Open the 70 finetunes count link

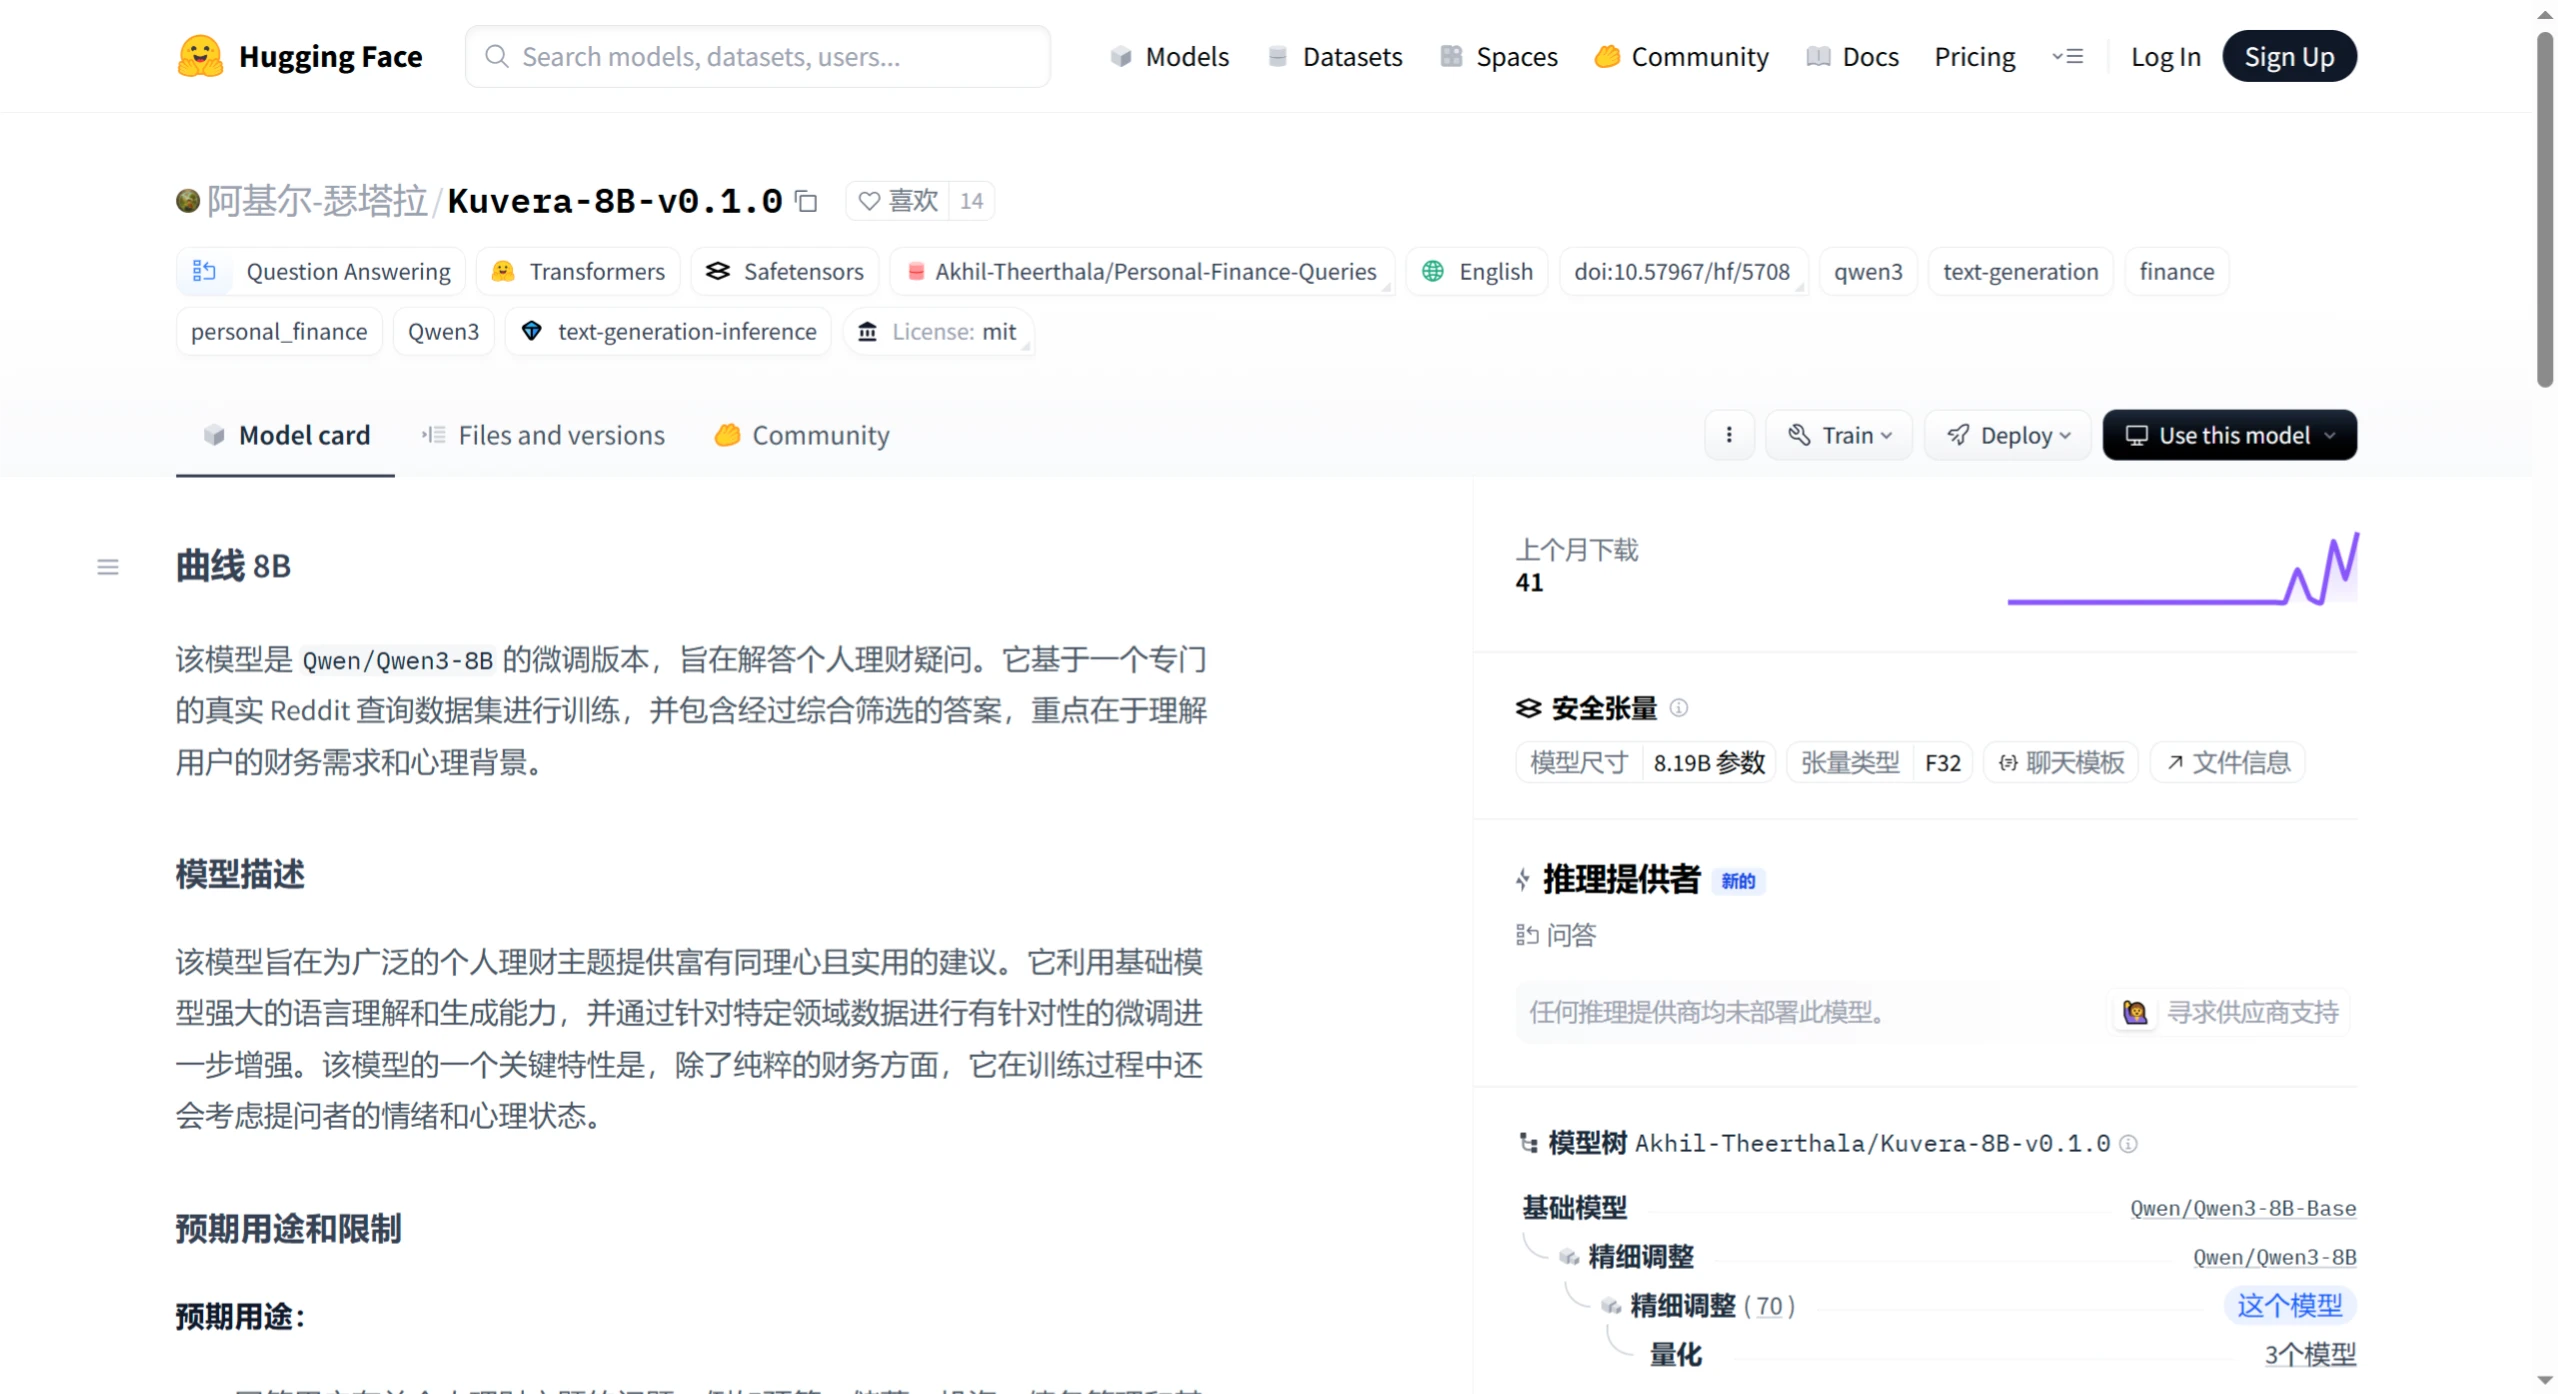coord(1769,1306)
